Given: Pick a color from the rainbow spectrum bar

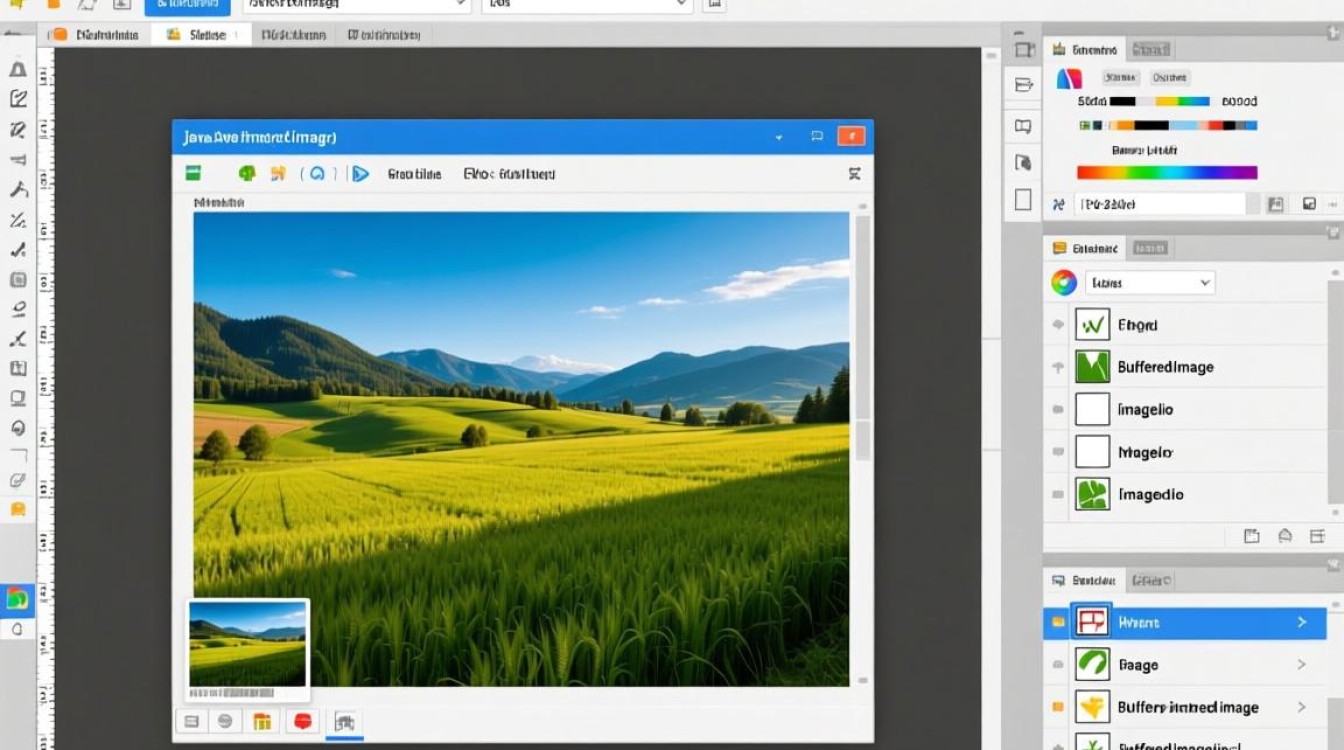Looking at the screenshot, I should click(x=1166, y=173).
